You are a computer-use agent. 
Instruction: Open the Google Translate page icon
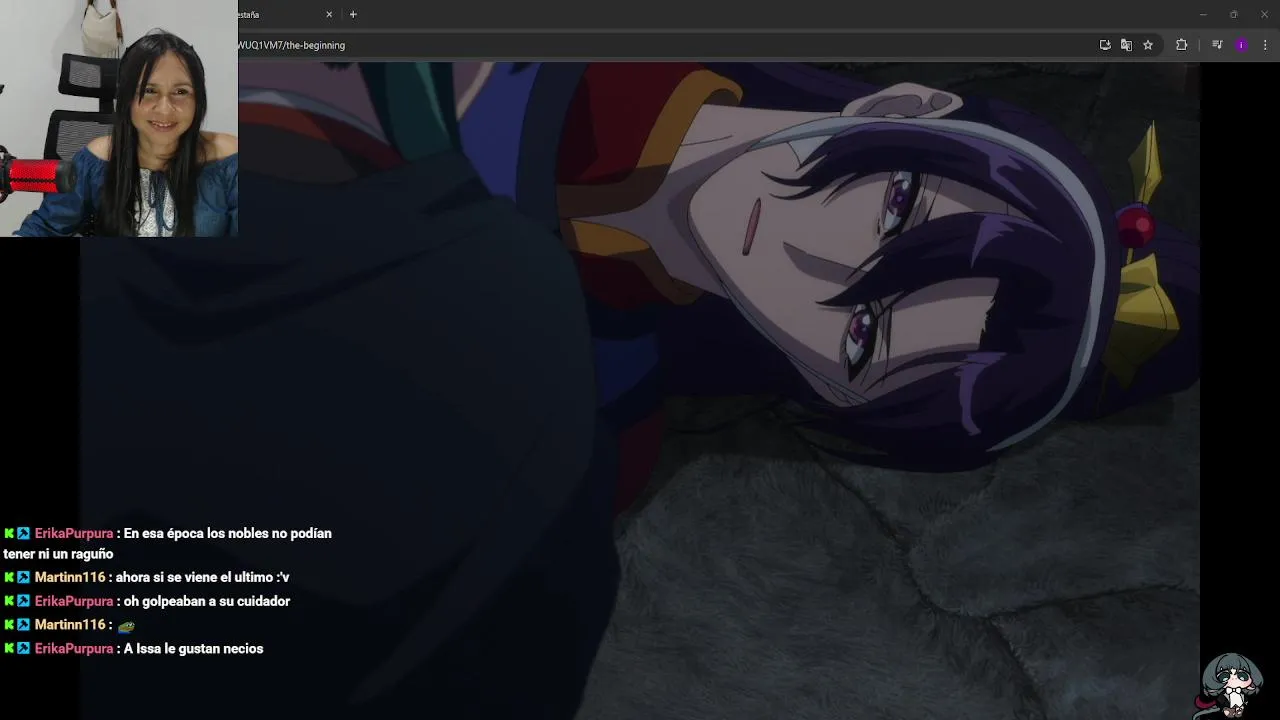tap(1126, 45)
